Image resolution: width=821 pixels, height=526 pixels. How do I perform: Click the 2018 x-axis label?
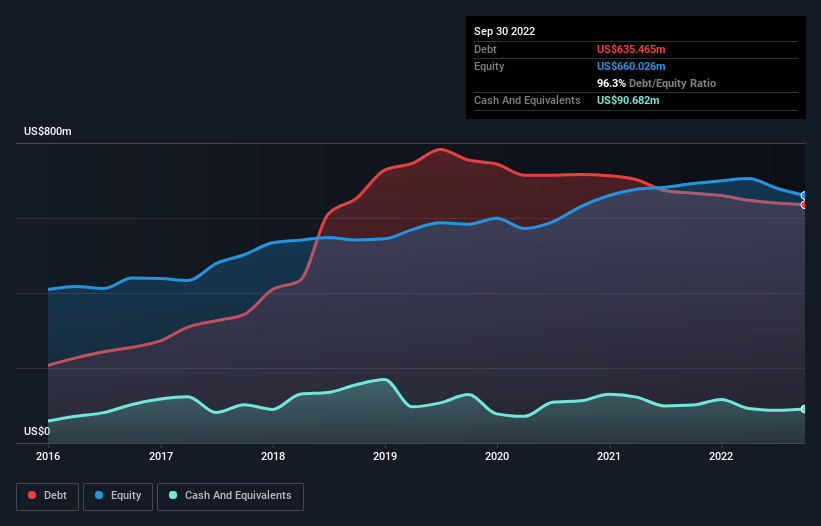(x=273, y=456)
